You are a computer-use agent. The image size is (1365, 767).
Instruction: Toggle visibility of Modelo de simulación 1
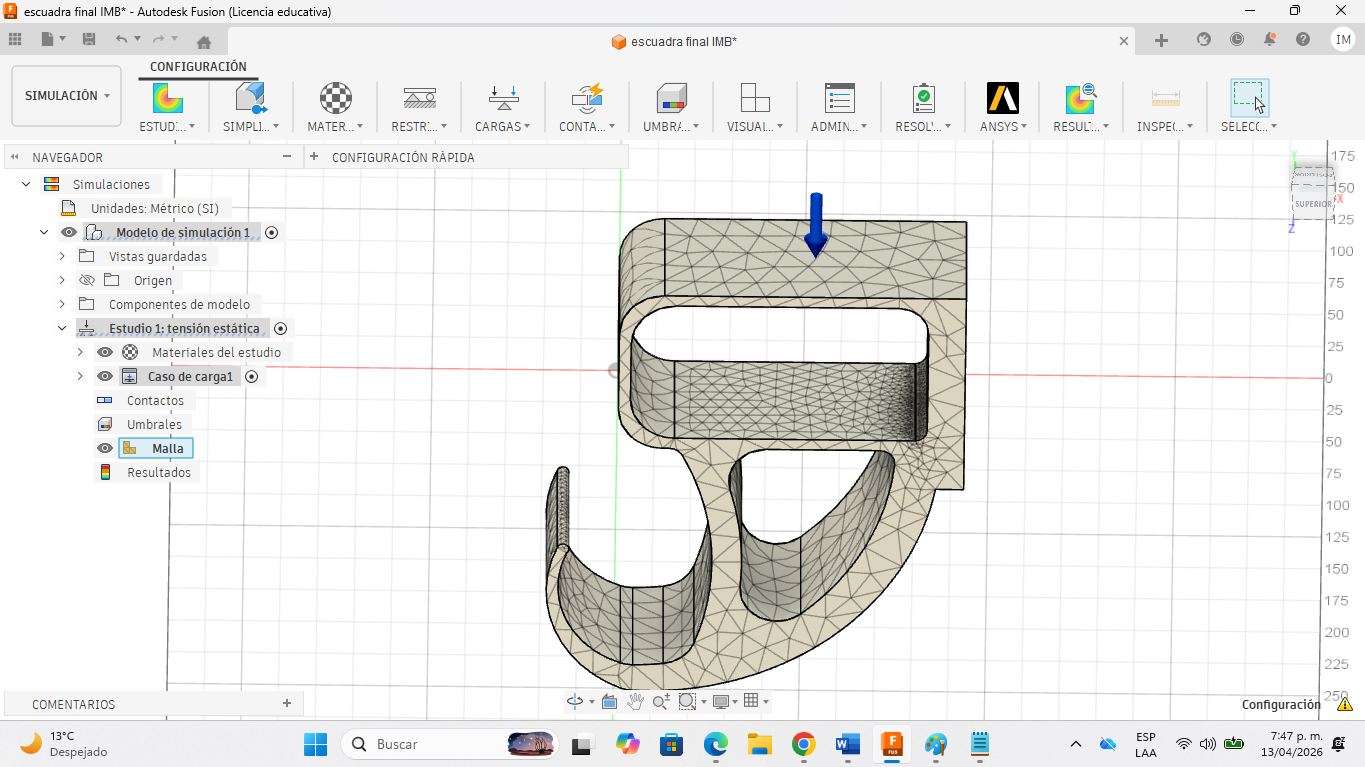point(69,232)
